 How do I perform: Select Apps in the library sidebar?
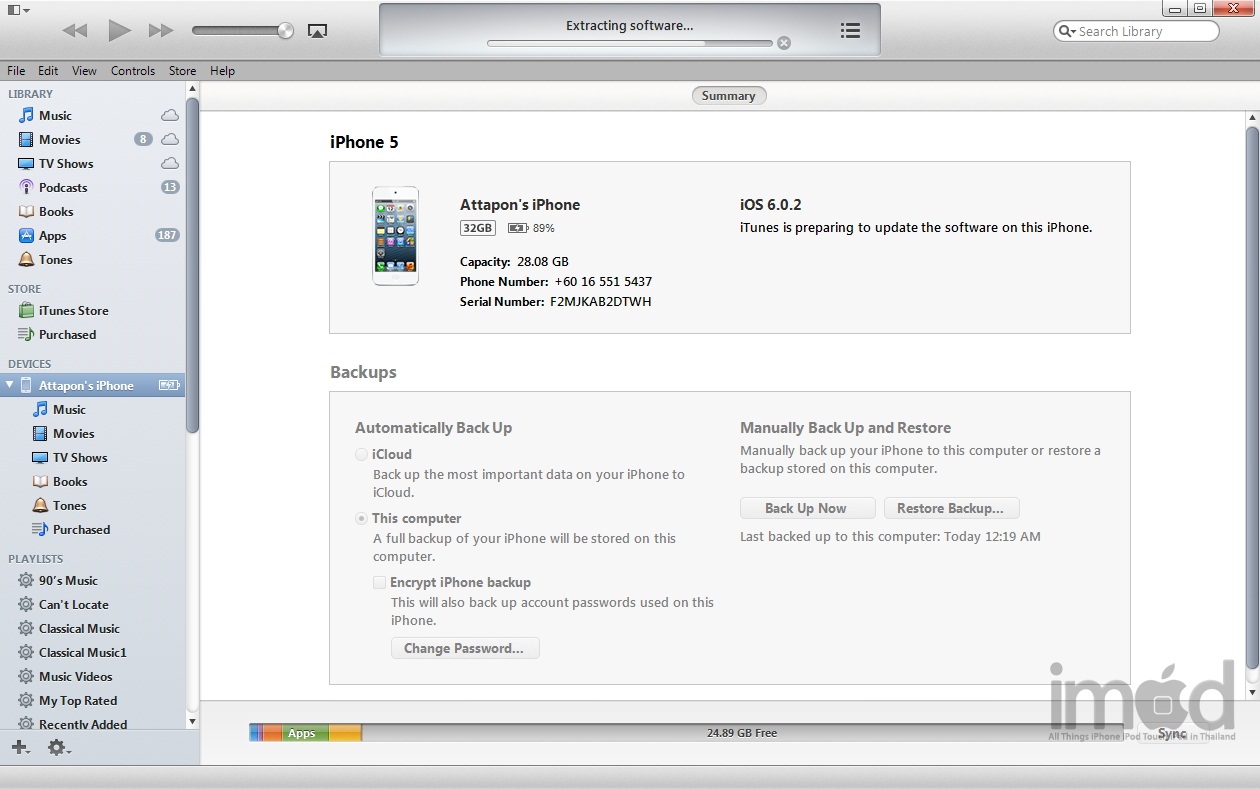tap(52, 236)
